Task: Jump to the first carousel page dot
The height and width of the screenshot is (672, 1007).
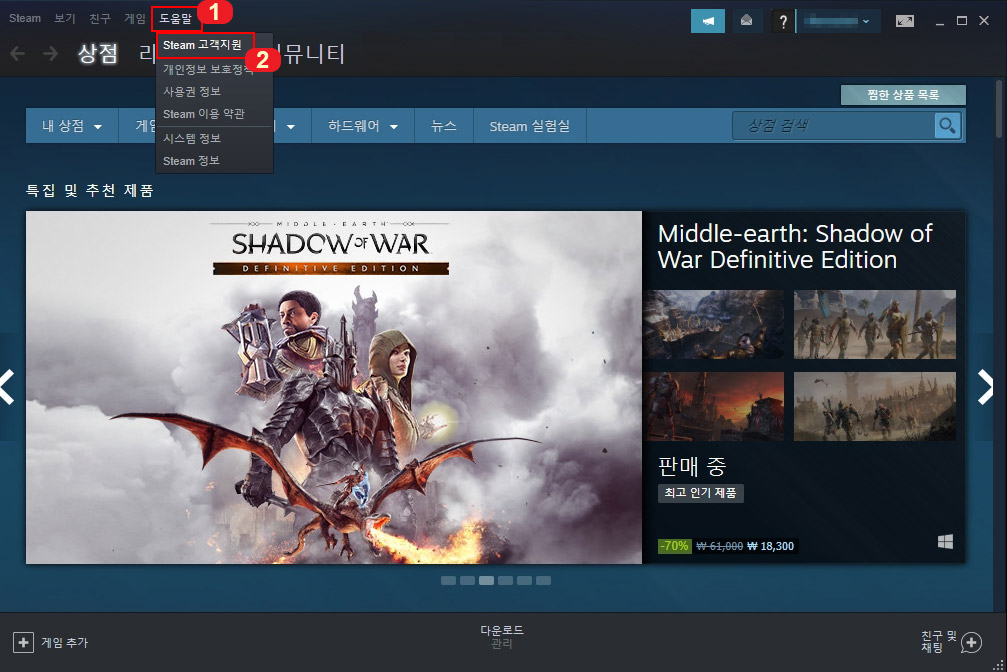Action: coord(448,581)
